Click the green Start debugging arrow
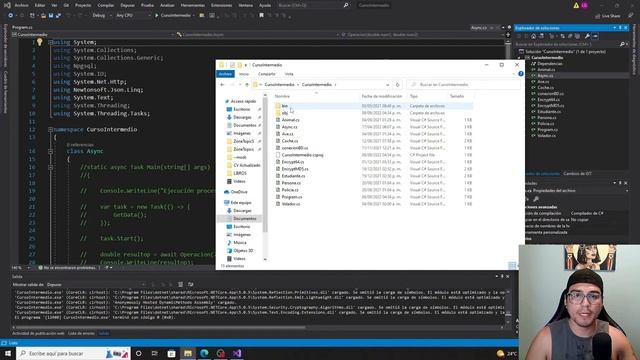Viewport: 640px width, 360px height. pos(157,16)
